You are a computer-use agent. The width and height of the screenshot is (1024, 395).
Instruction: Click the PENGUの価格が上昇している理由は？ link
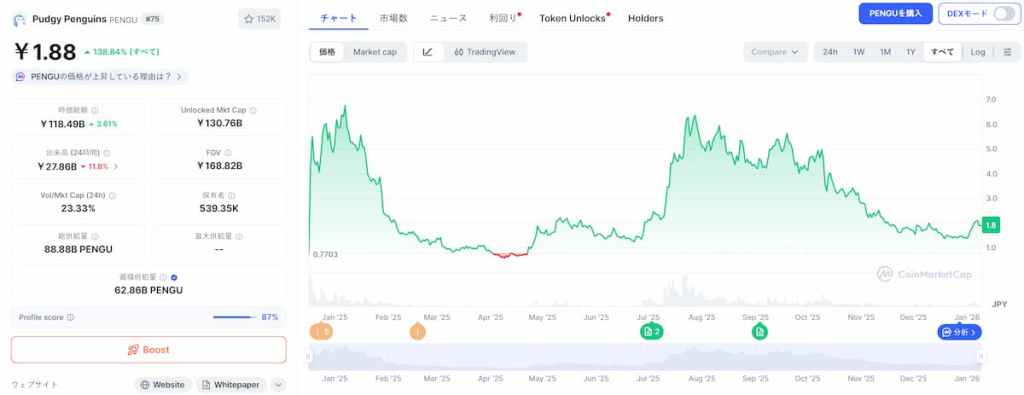click(x=99, y=77)
